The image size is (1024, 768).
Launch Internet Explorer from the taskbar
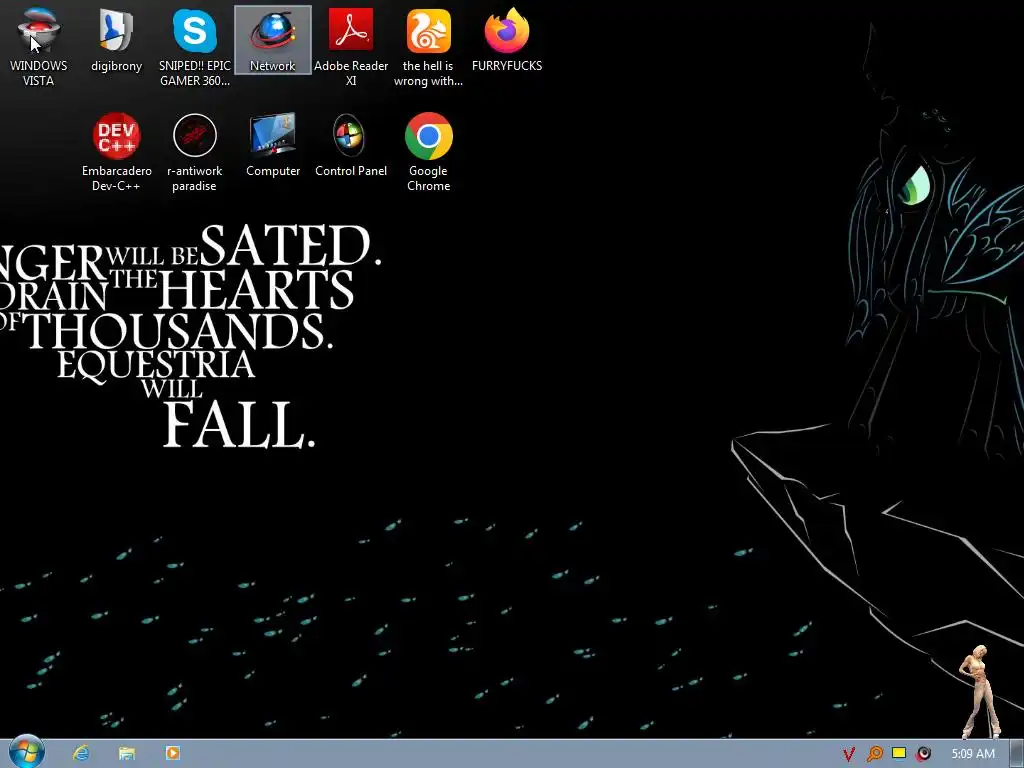click(81, 753)
